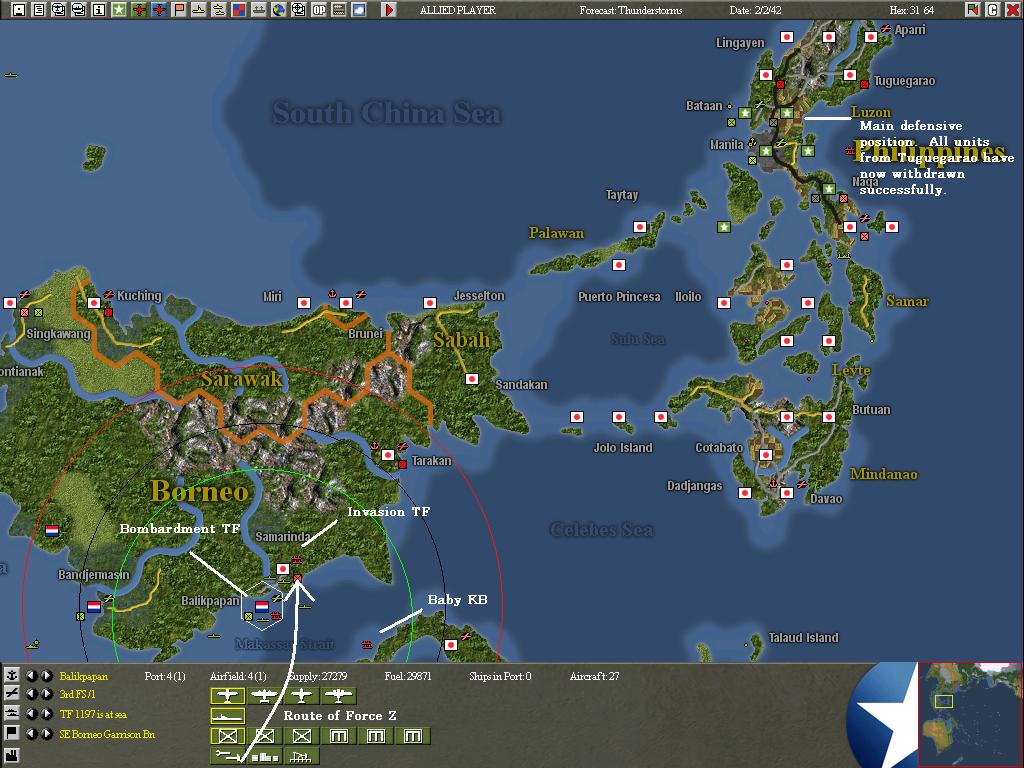Select Japanese base flag at Tarakan
Viewport: 1024px width, 768px height.
coord(388,455)
